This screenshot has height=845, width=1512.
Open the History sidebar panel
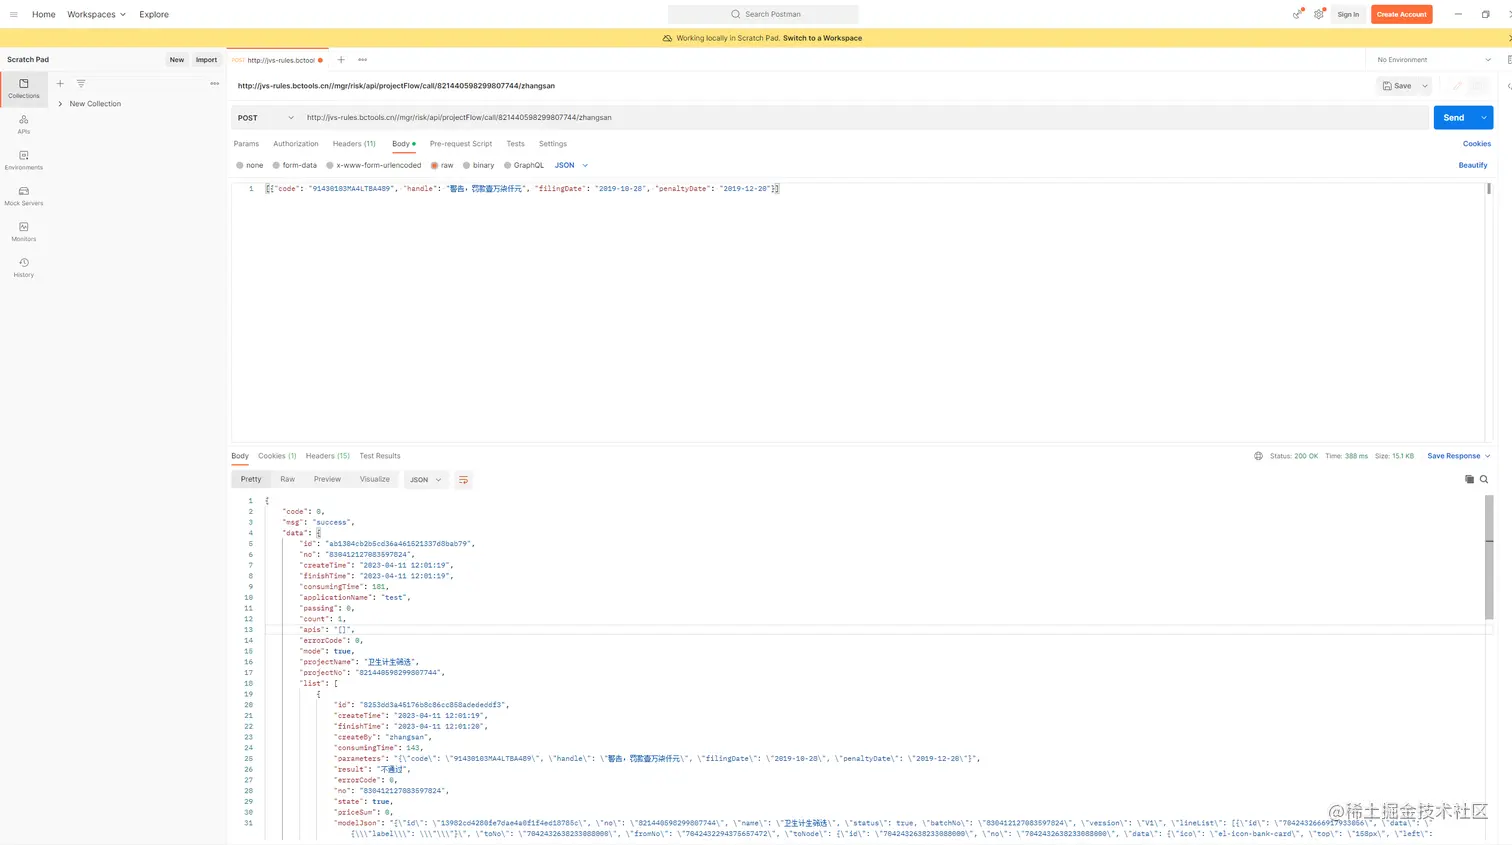click(x=24, y=267)
